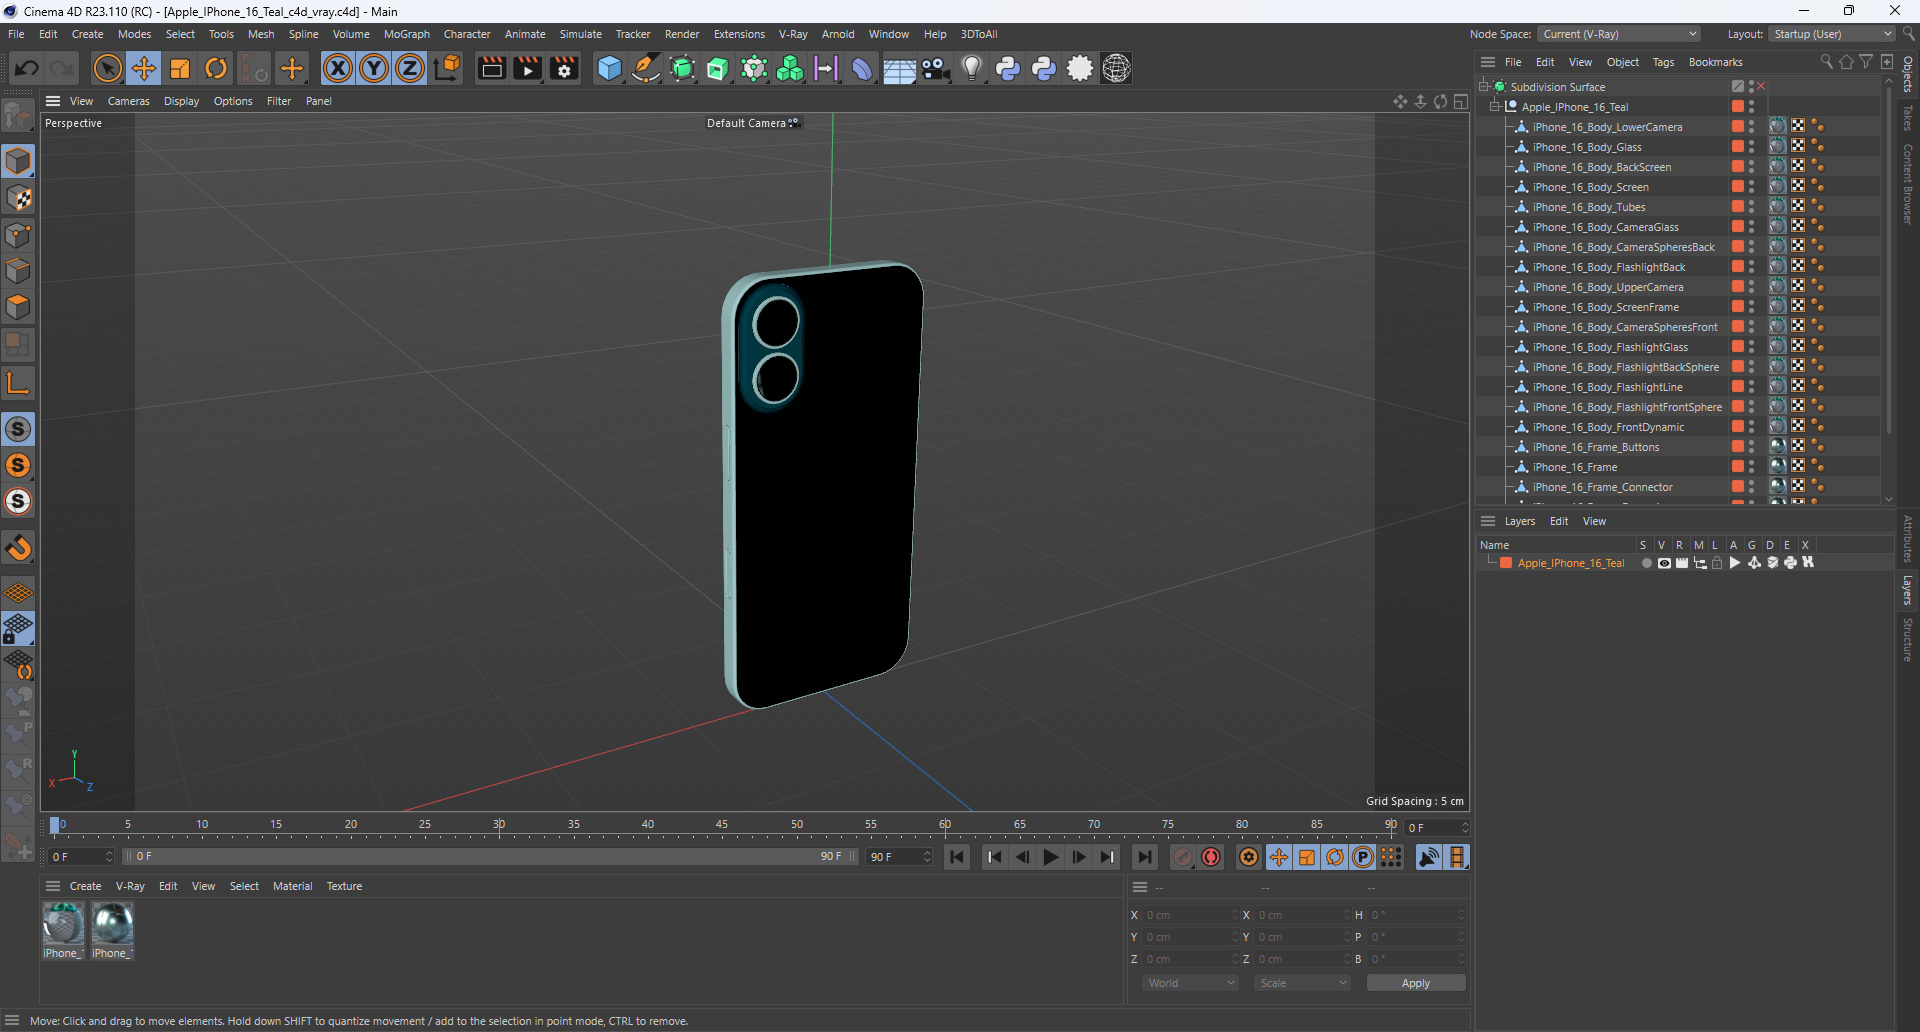This screenshot has height=1032, width=1920.
Task: Click the Spline Pen tool icon
Action: pos(646,68)
